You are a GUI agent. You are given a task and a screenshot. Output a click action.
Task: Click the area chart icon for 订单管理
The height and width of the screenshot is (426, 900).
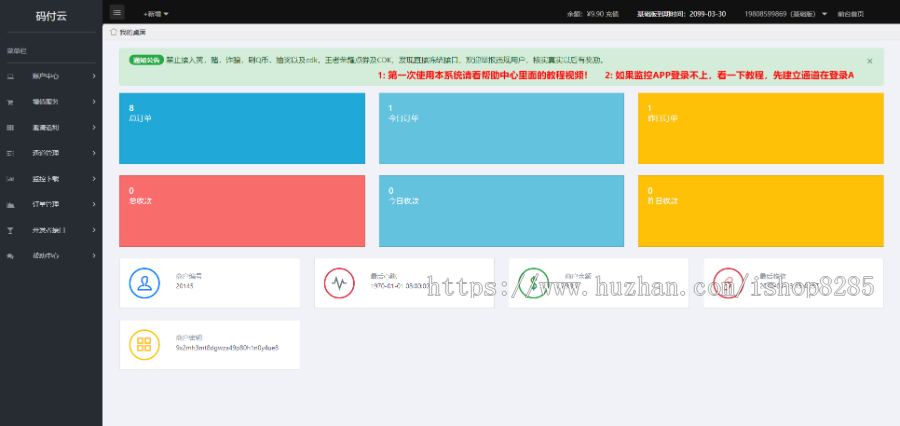click(x=10, y=204)
